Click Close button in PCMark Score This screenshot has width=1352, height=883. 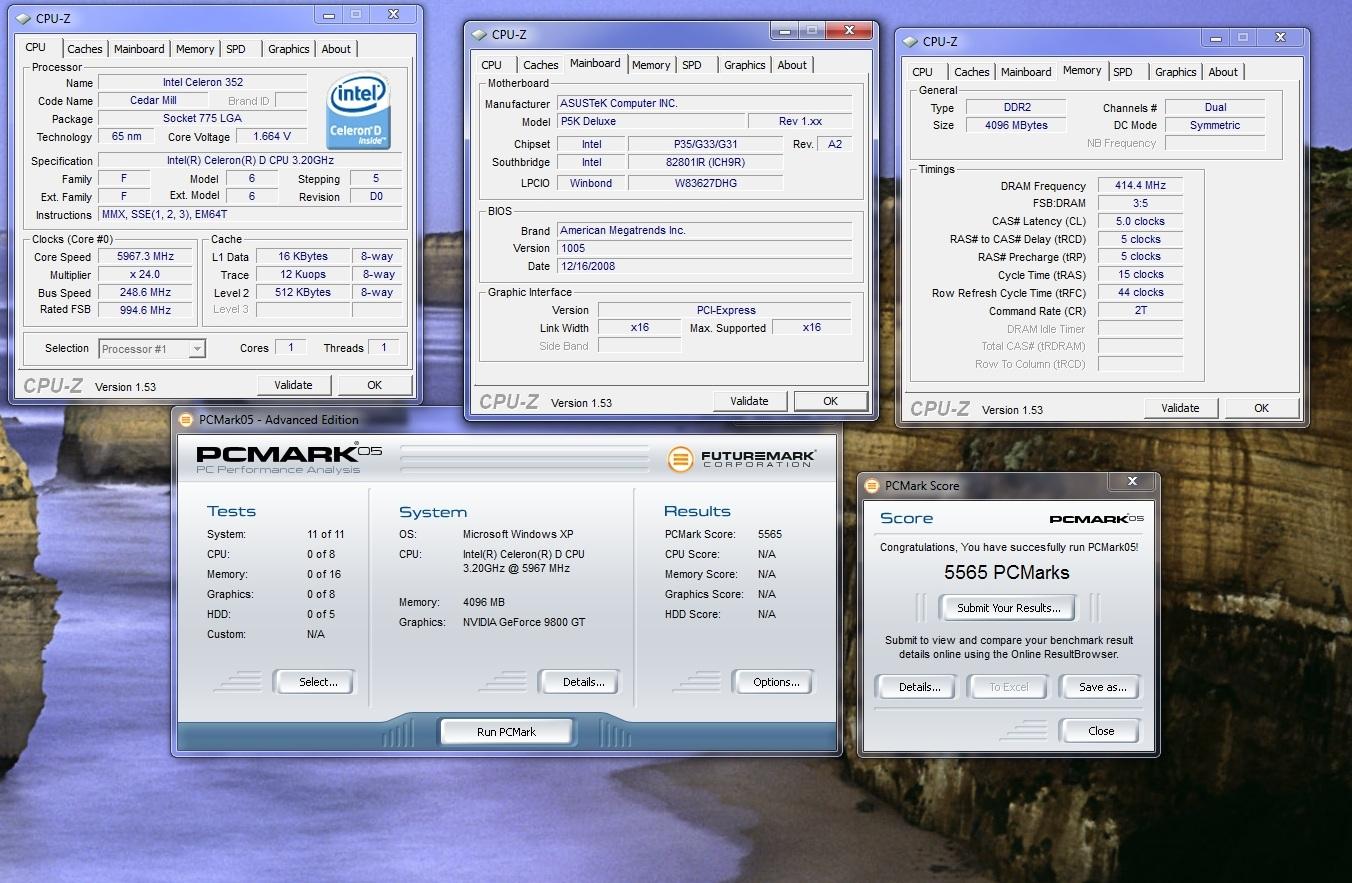click(1101, 731)
